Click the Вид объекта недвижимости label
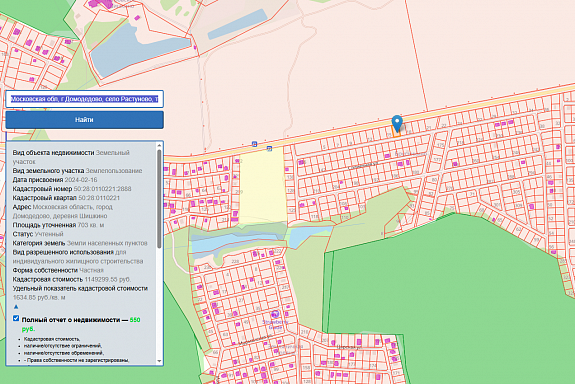This screenshot has width=575, height=384. (x=54, y=153)
